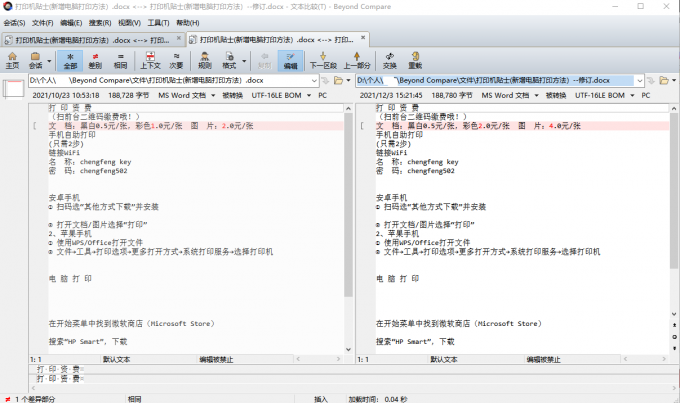Click the Format (格式) toolbar icon

tap(229, 60)
